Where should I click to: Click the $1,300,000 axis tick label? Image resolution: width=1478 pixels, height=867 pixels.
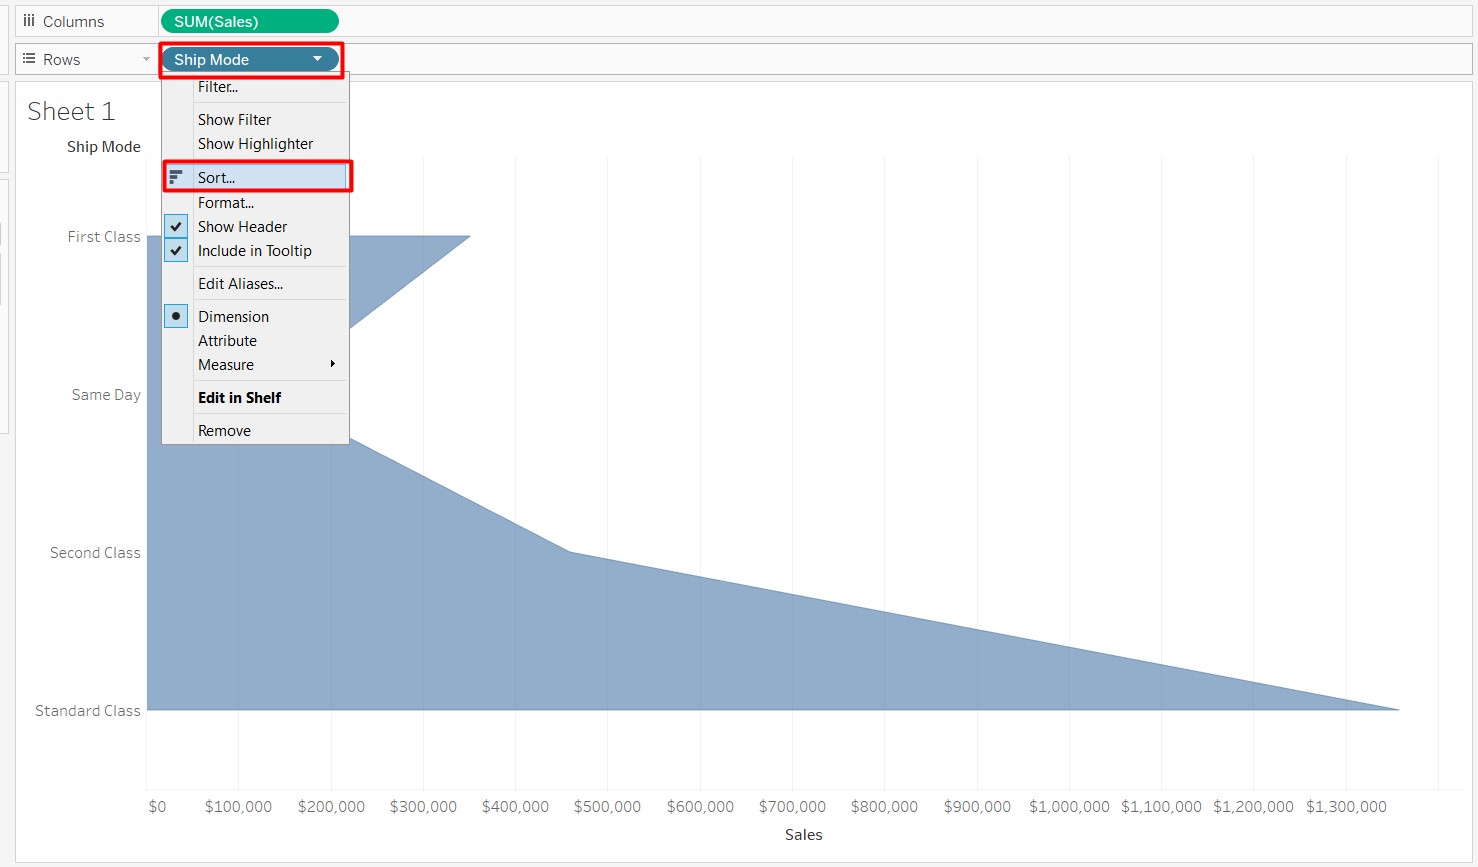[1346, 807]
